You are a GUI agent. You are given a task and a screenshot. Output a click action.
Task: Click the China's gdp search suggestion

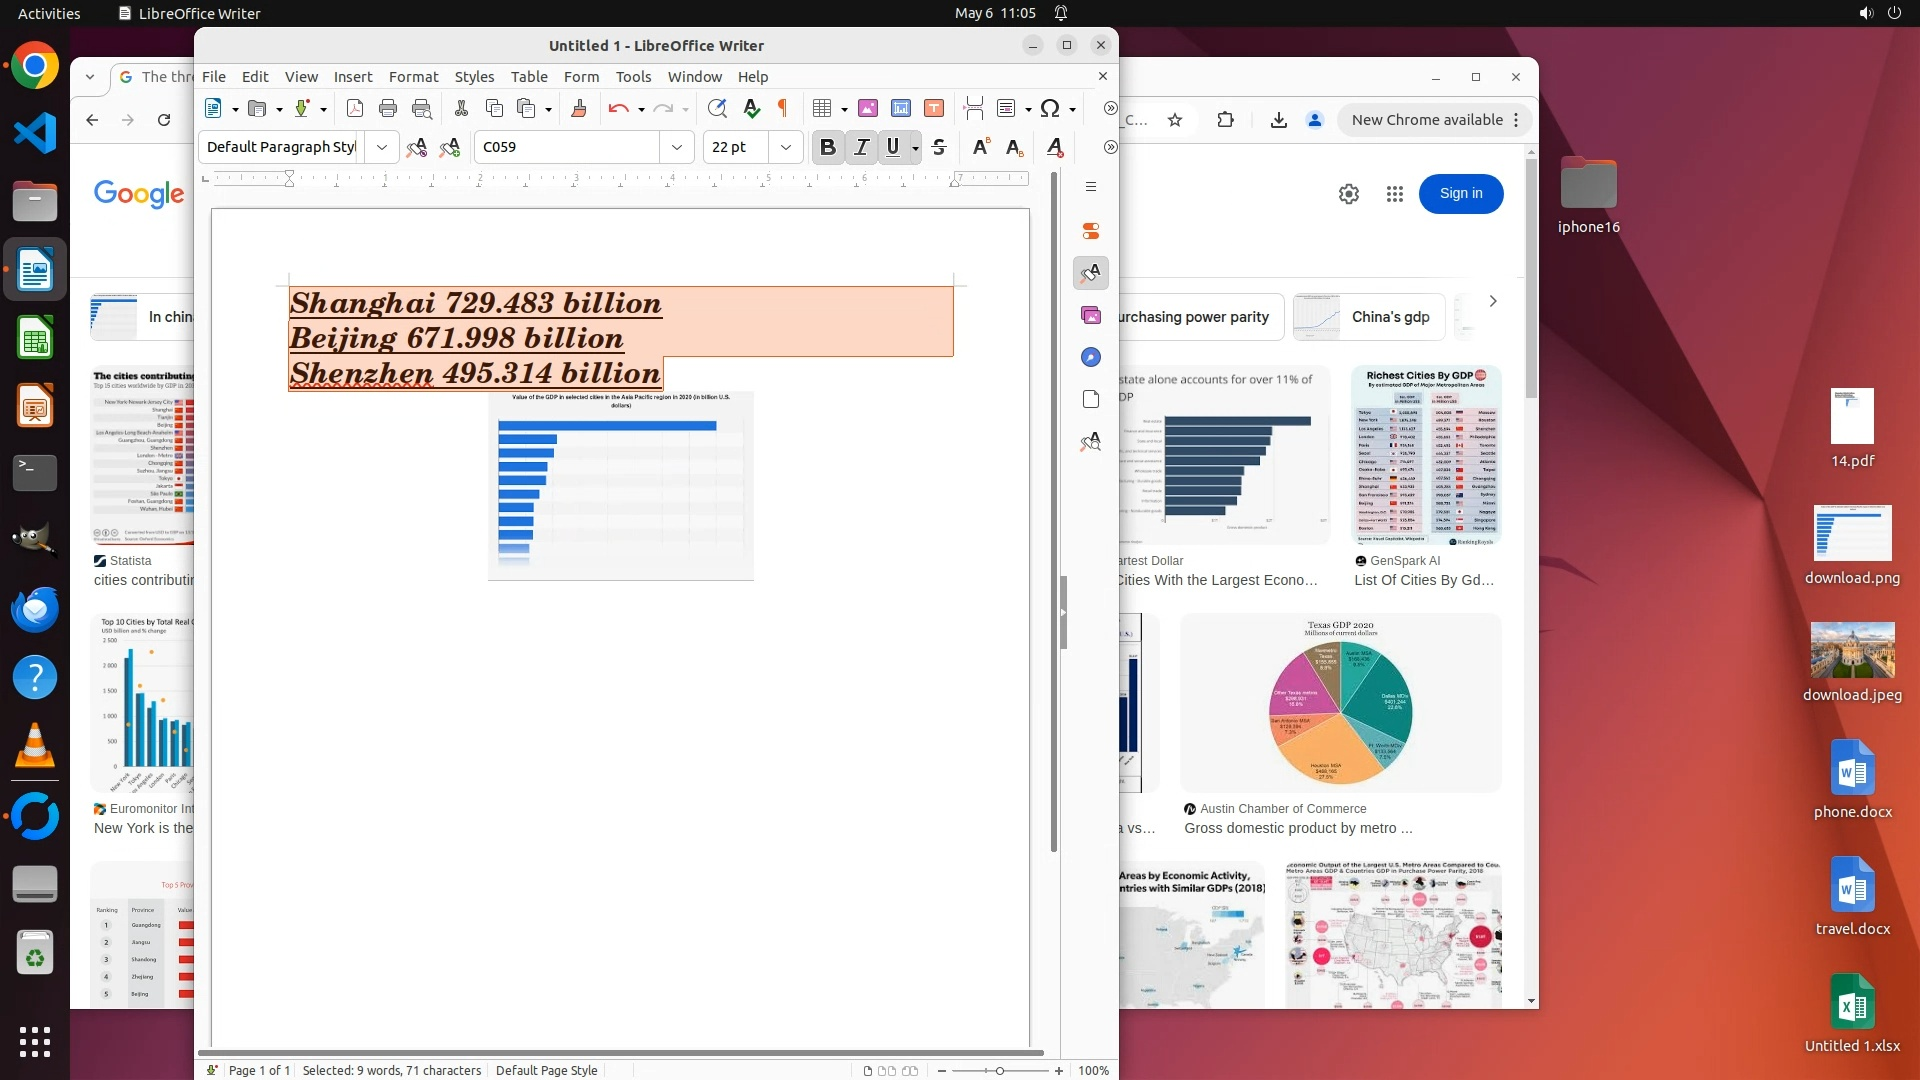click(1390, 317)
